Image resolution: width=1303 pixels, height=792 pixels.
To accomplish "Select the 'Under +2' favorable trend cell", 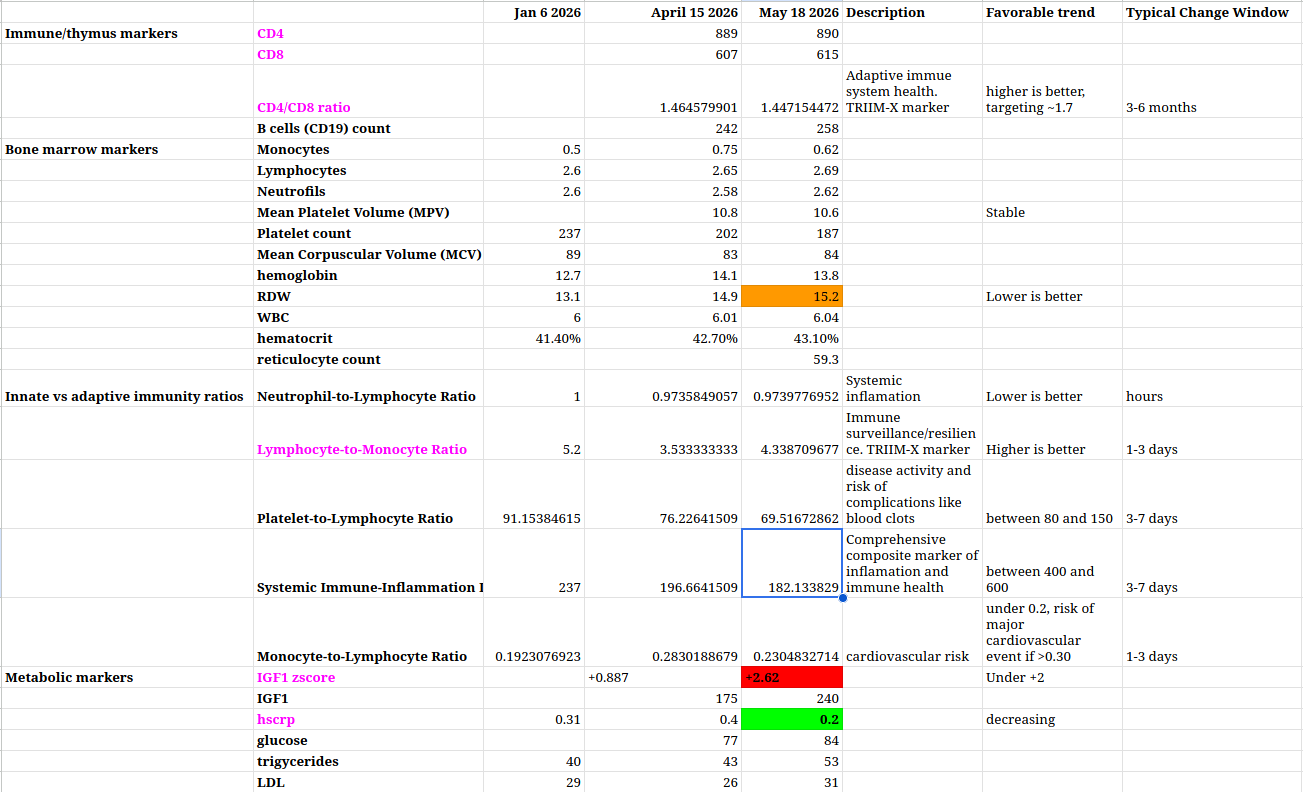I will (1052, 677).
